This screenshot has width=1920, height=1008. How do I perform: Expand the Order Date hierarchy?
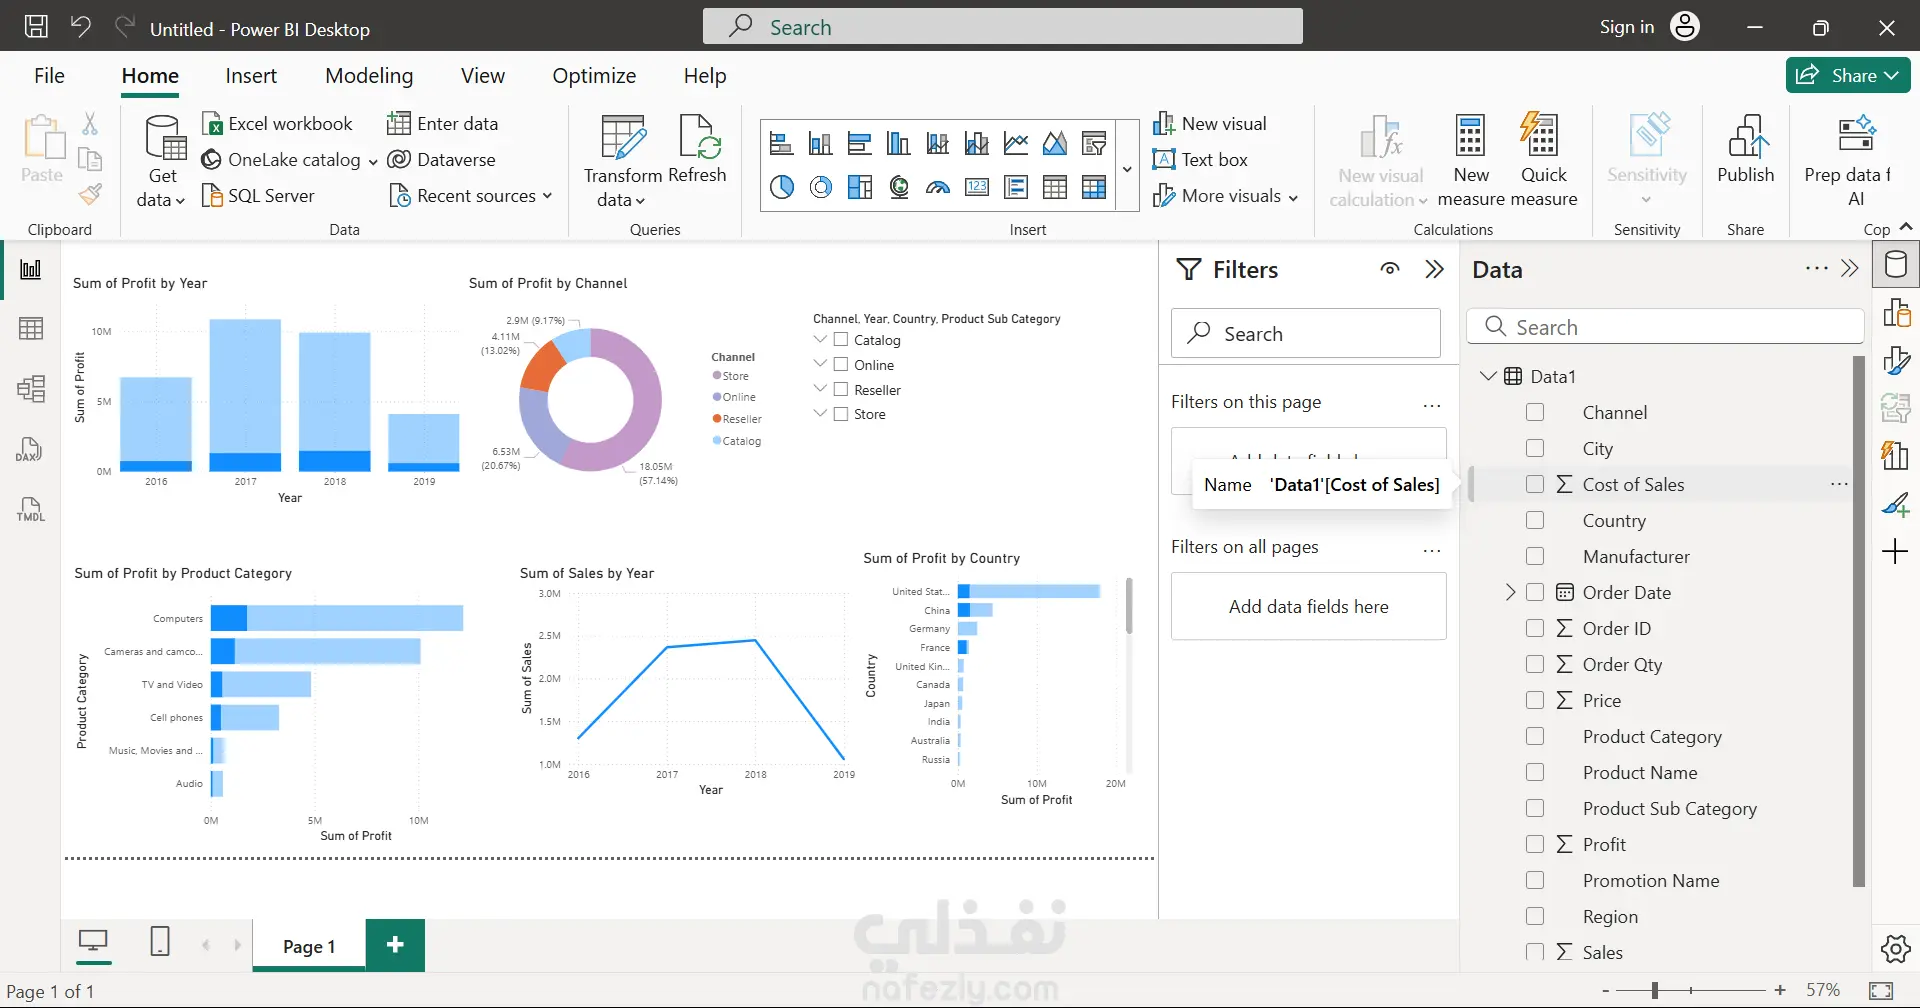tap(1510, 592)
